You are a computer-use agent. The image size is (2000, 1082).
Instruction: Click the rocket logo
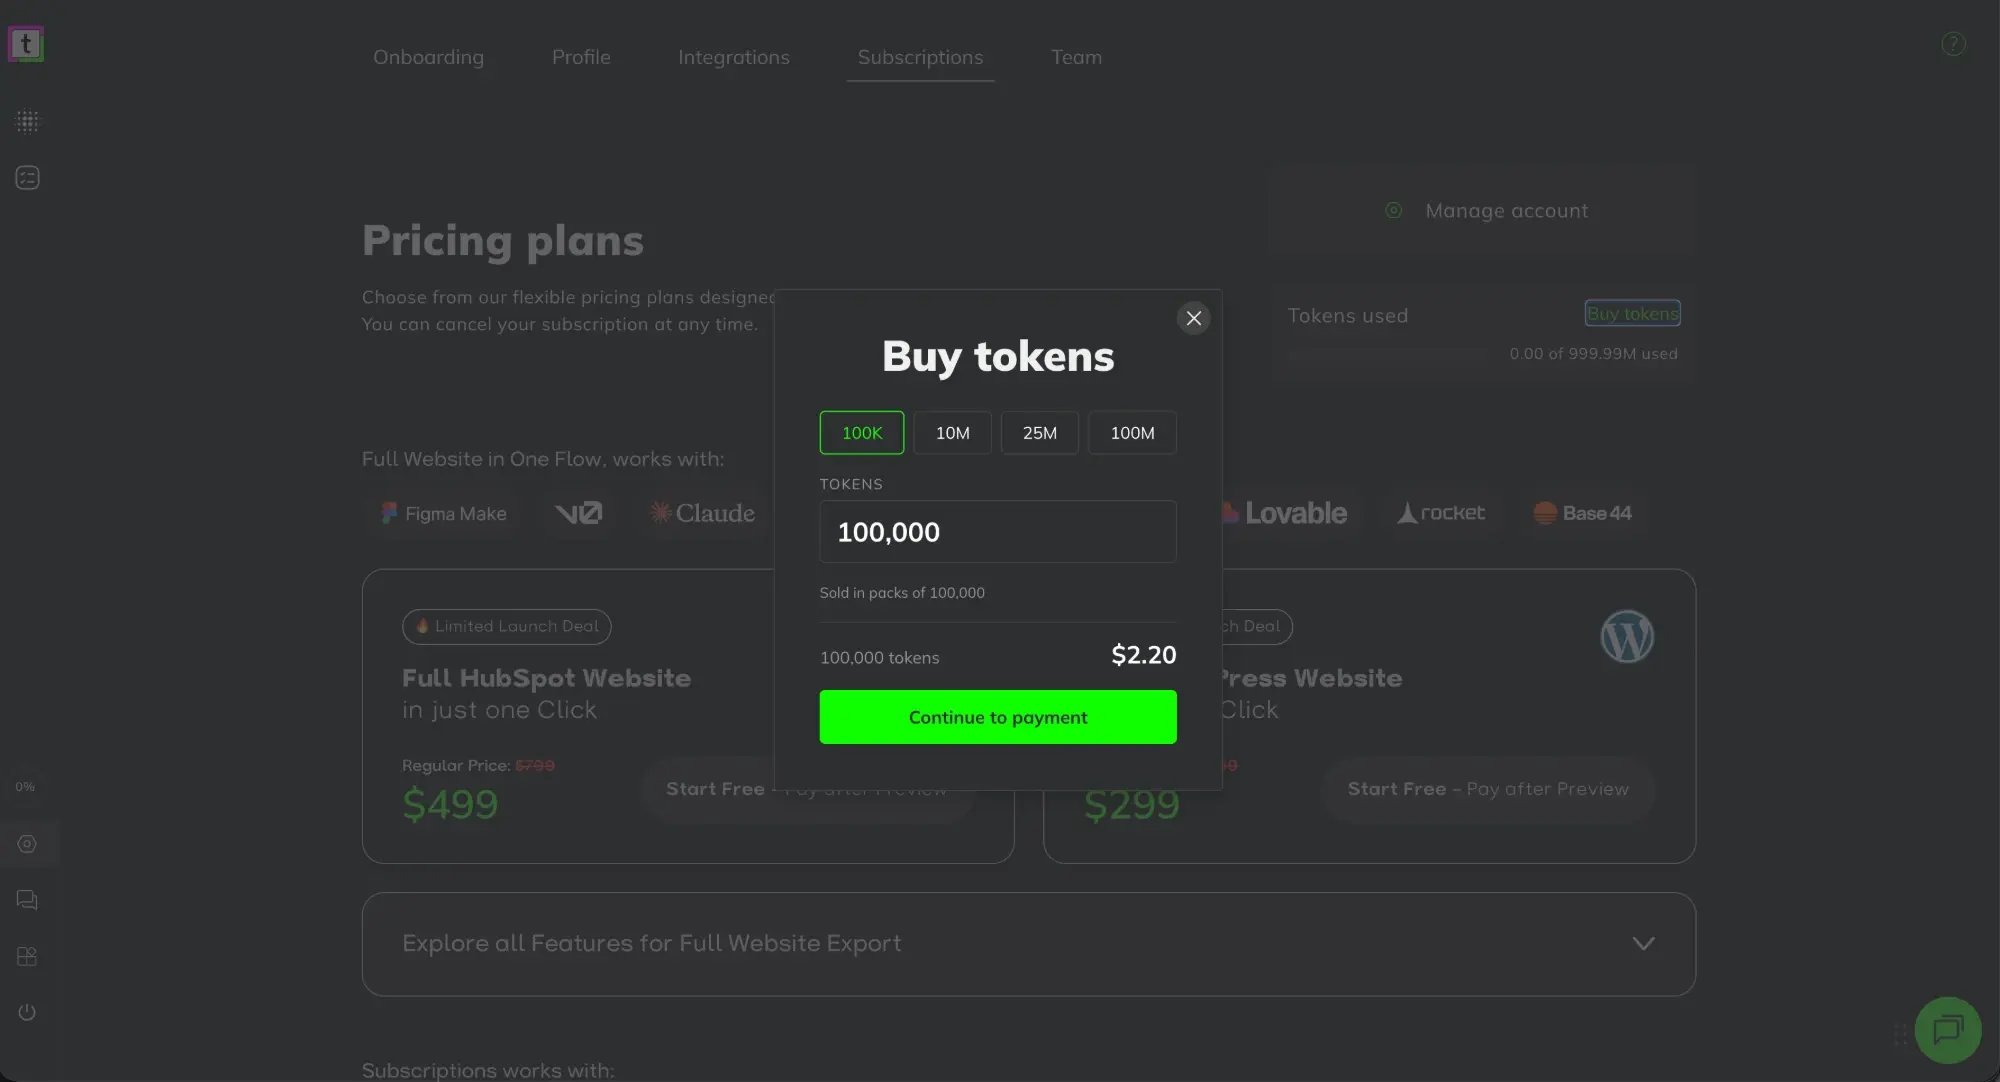1441,513
